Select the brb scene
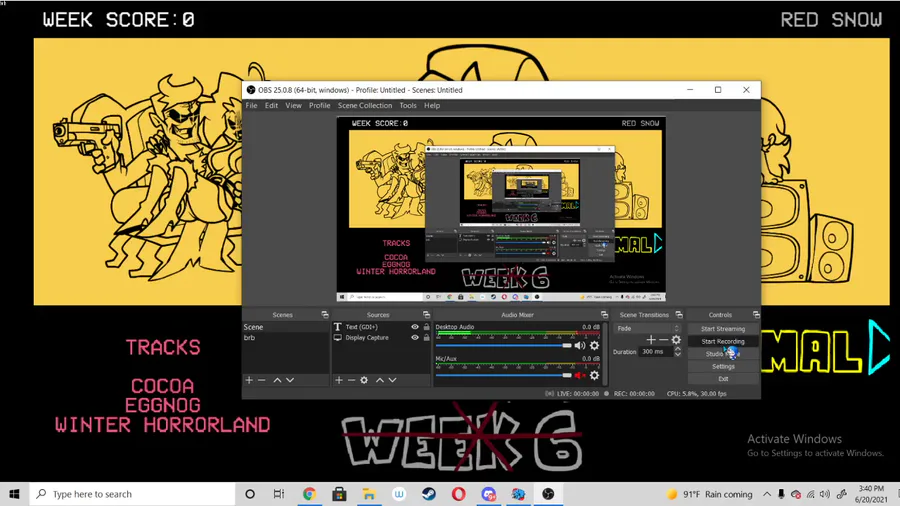900x506 pixels. click(x=285, y=338)
